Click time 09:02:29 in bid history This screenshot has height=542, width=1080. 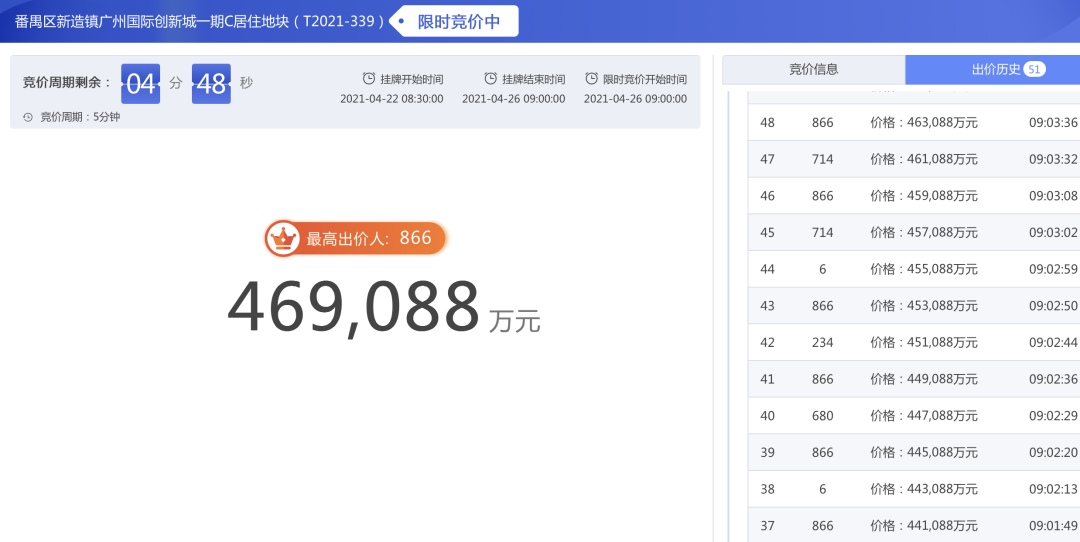pos(1053,416)
